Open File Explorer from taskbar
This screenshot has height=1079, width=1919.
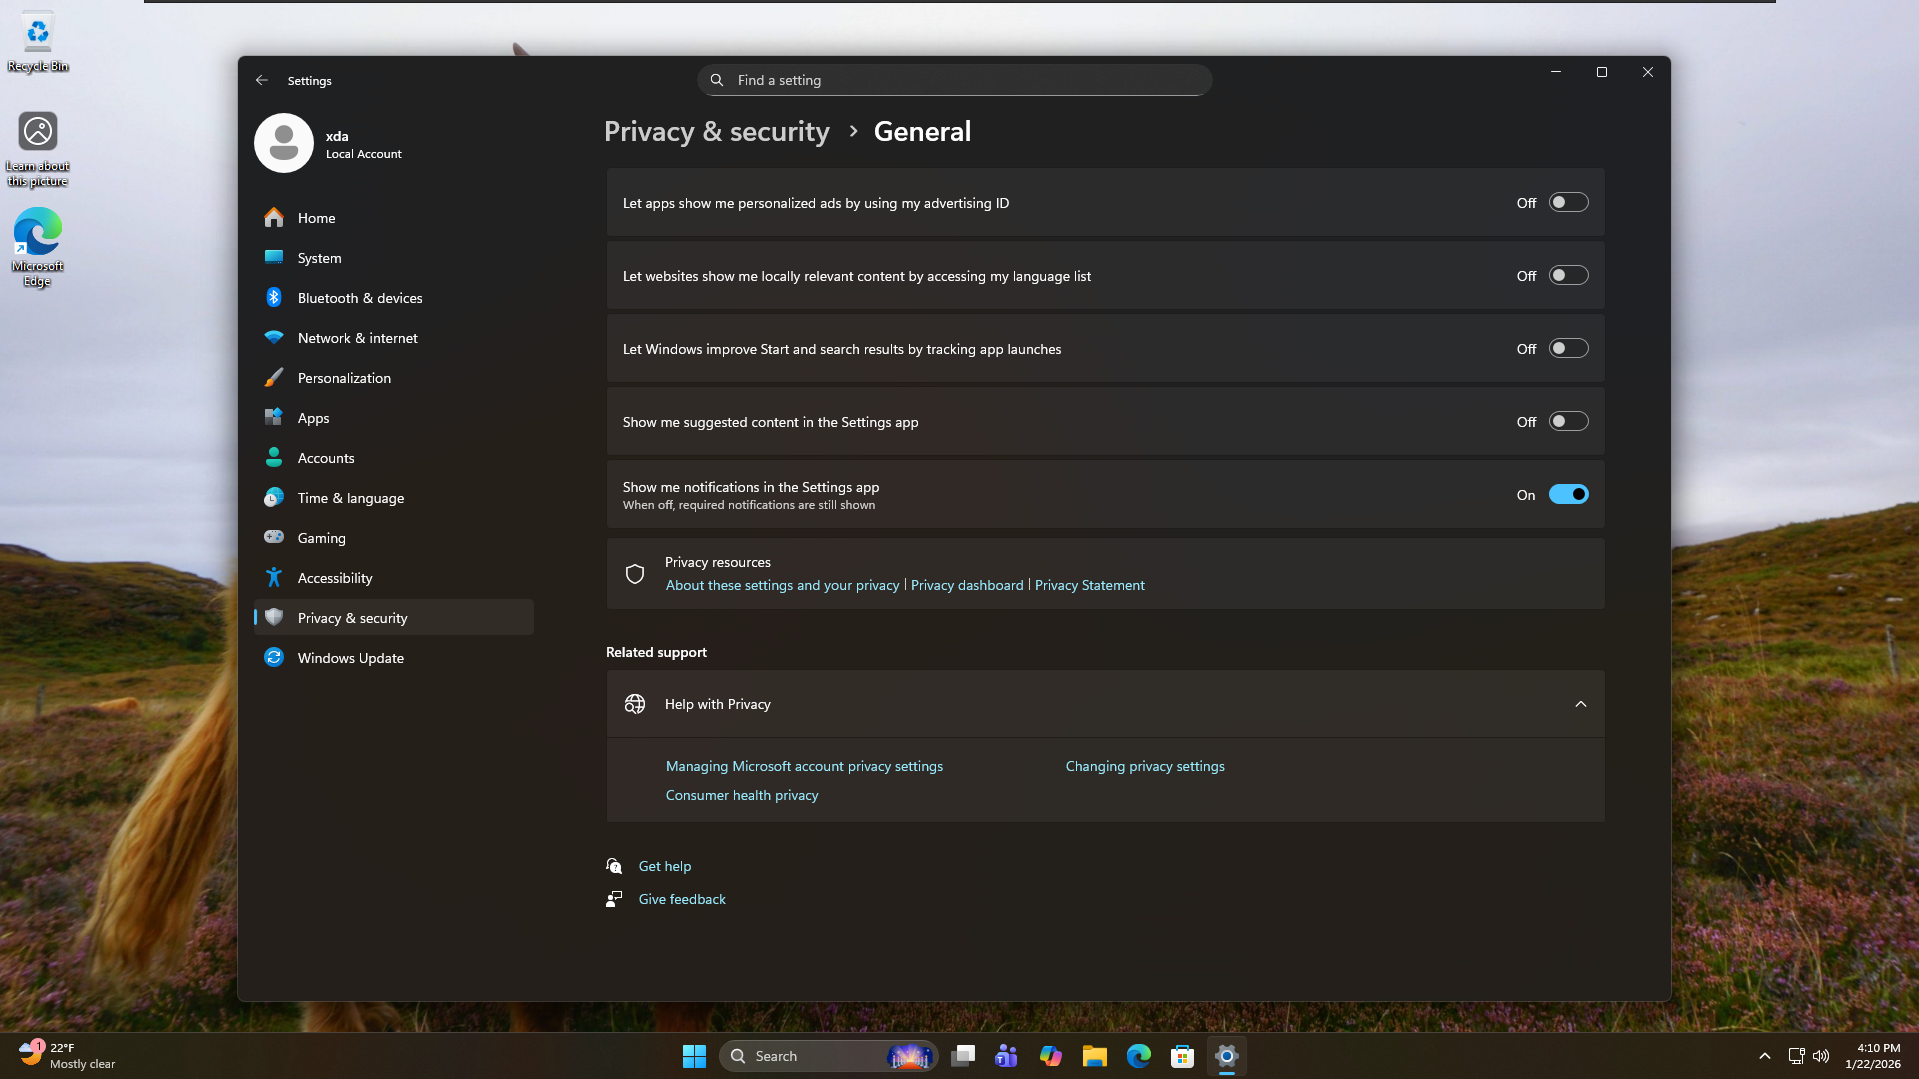[1095, 1056]
